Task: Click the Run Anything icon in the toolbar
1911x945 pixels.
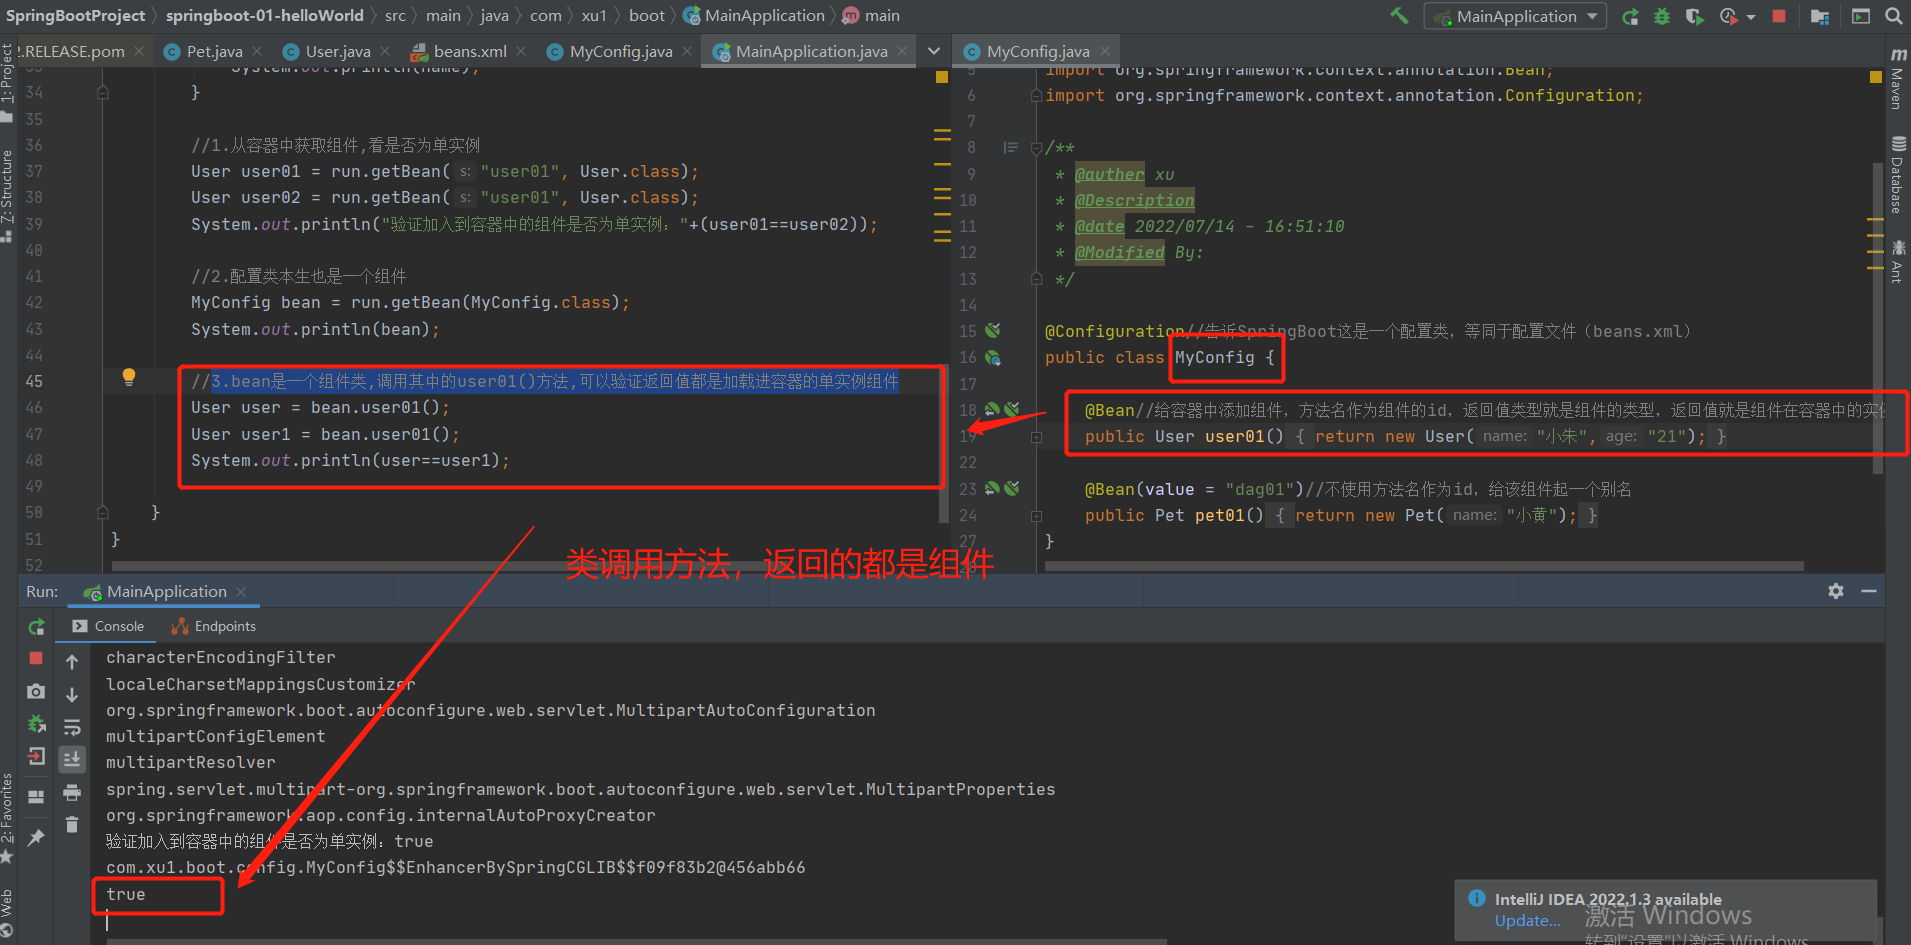Action: coord(1861,16)
